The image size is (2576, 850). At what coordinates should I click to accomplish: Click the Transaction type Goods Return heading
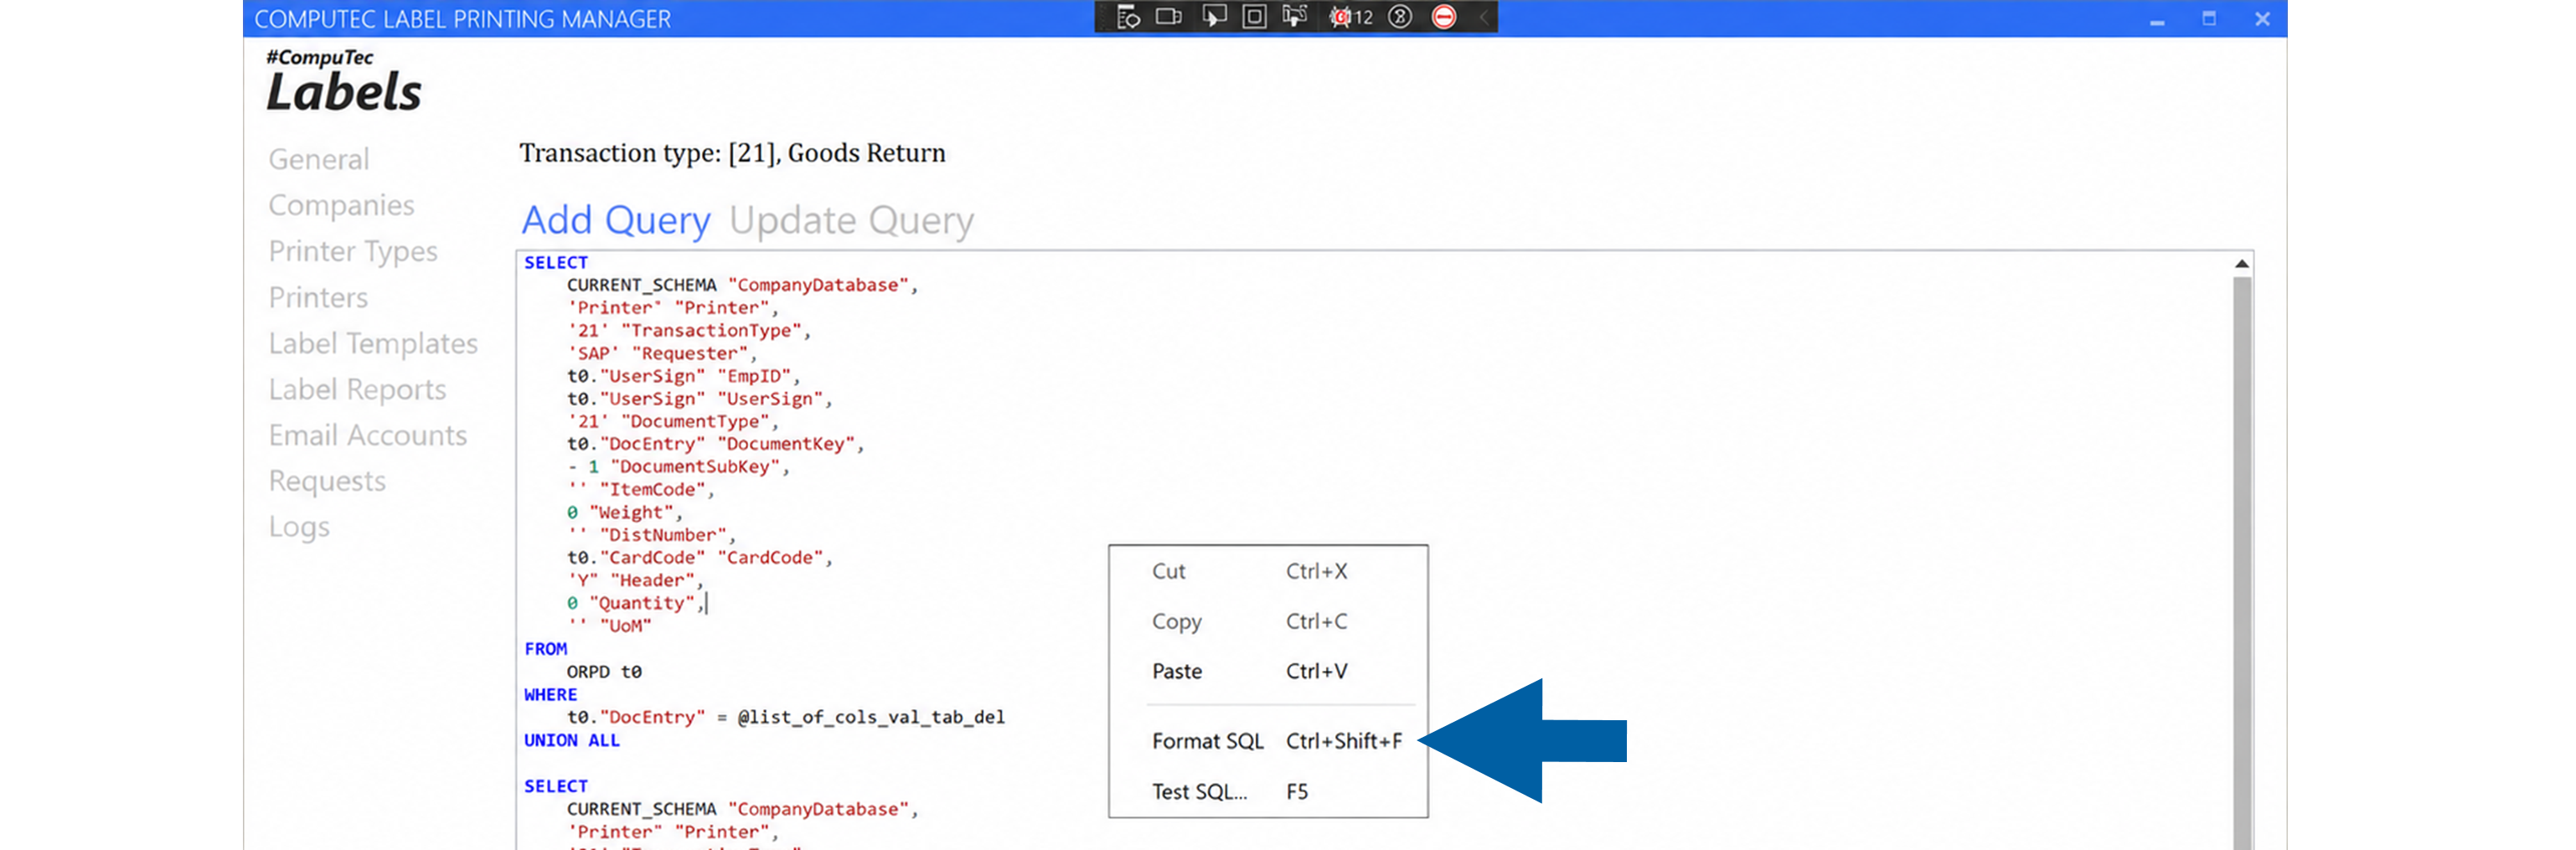[x=732, y=153]
